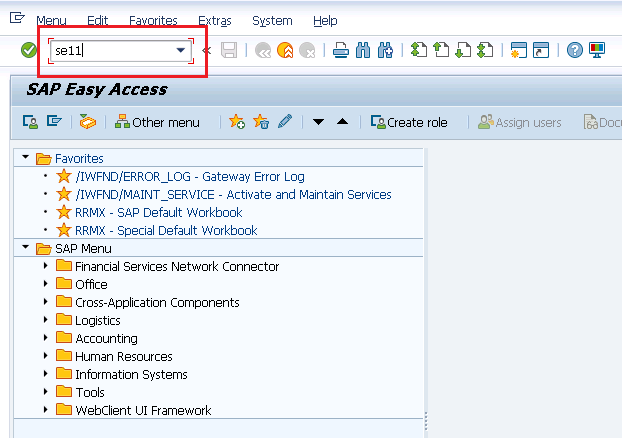Expand Financial Services Network Connector folder
Viewport: 622px width, 438px height.
pos(46,266)
